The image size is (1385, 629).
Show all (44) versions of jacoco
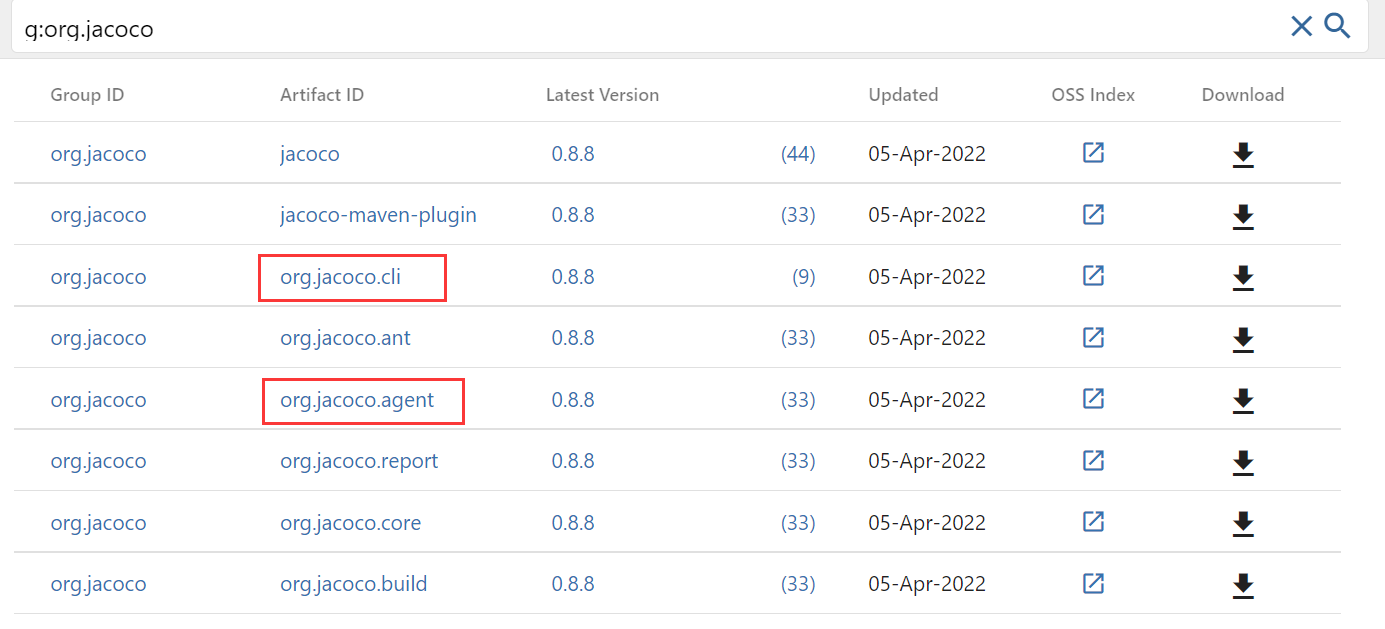tap(798, 154)
